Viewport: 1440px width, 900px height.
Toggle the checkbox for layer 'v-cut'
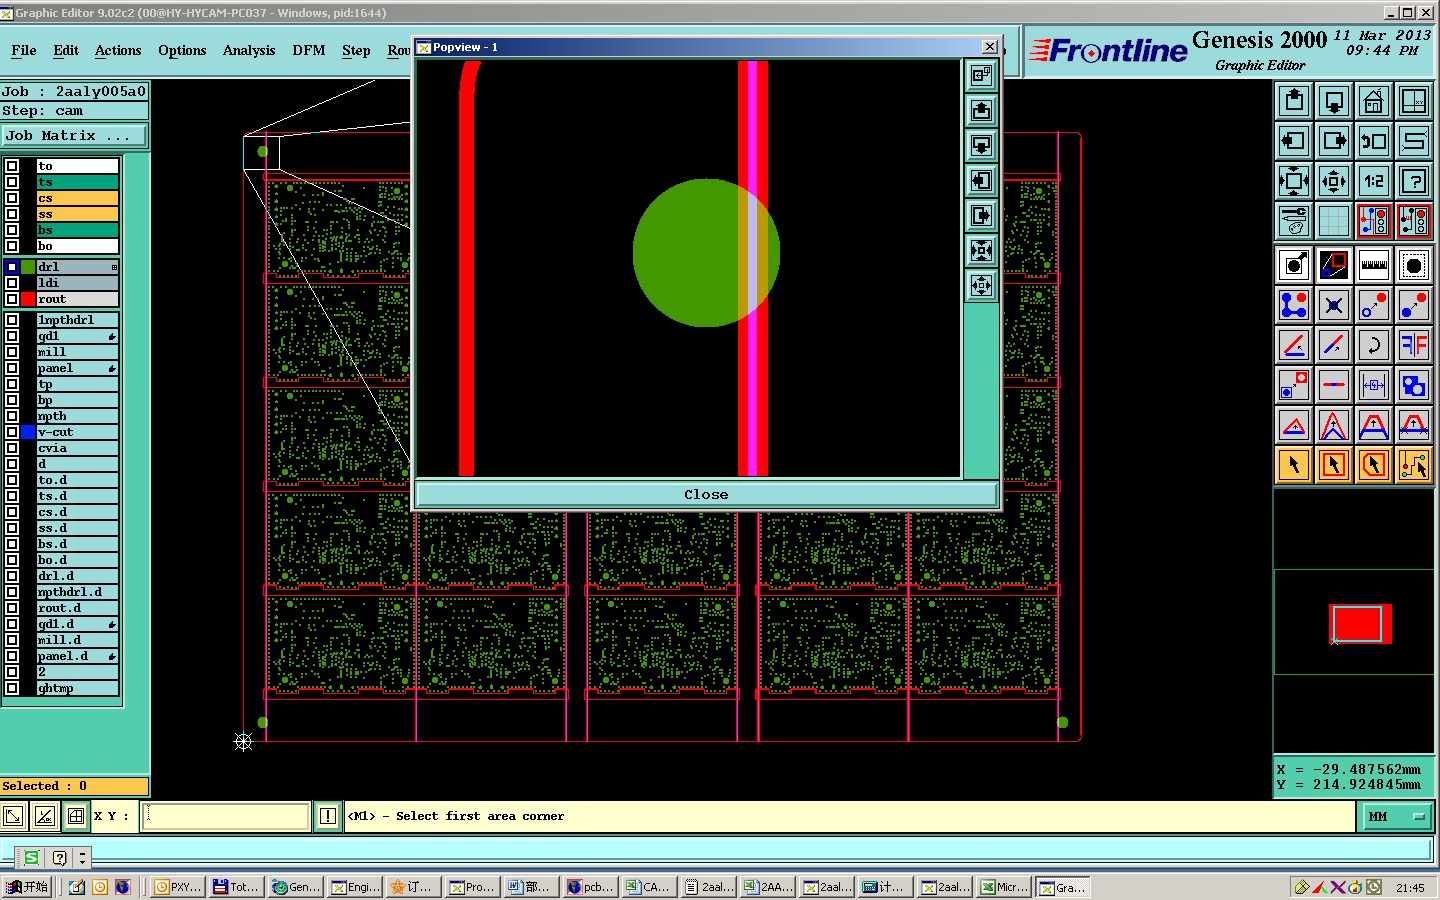pos(12,432)
